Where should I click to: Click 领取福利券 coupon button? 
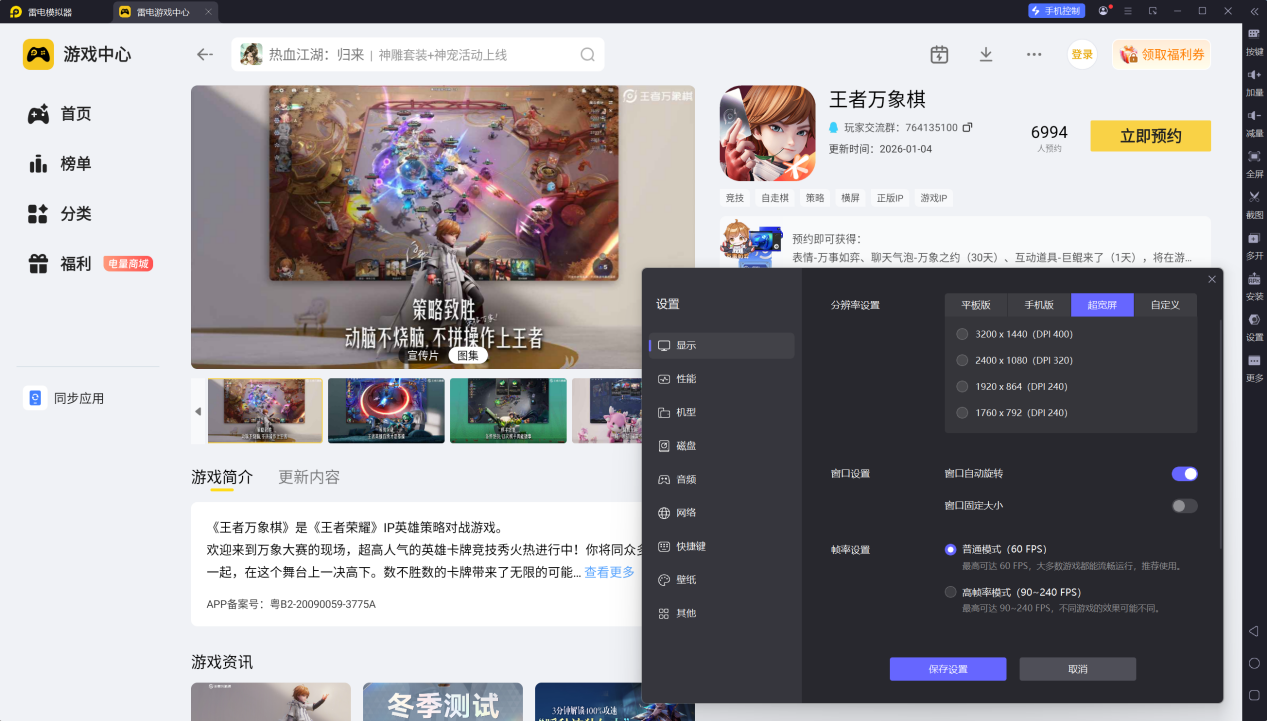[x=1161, y=54]
